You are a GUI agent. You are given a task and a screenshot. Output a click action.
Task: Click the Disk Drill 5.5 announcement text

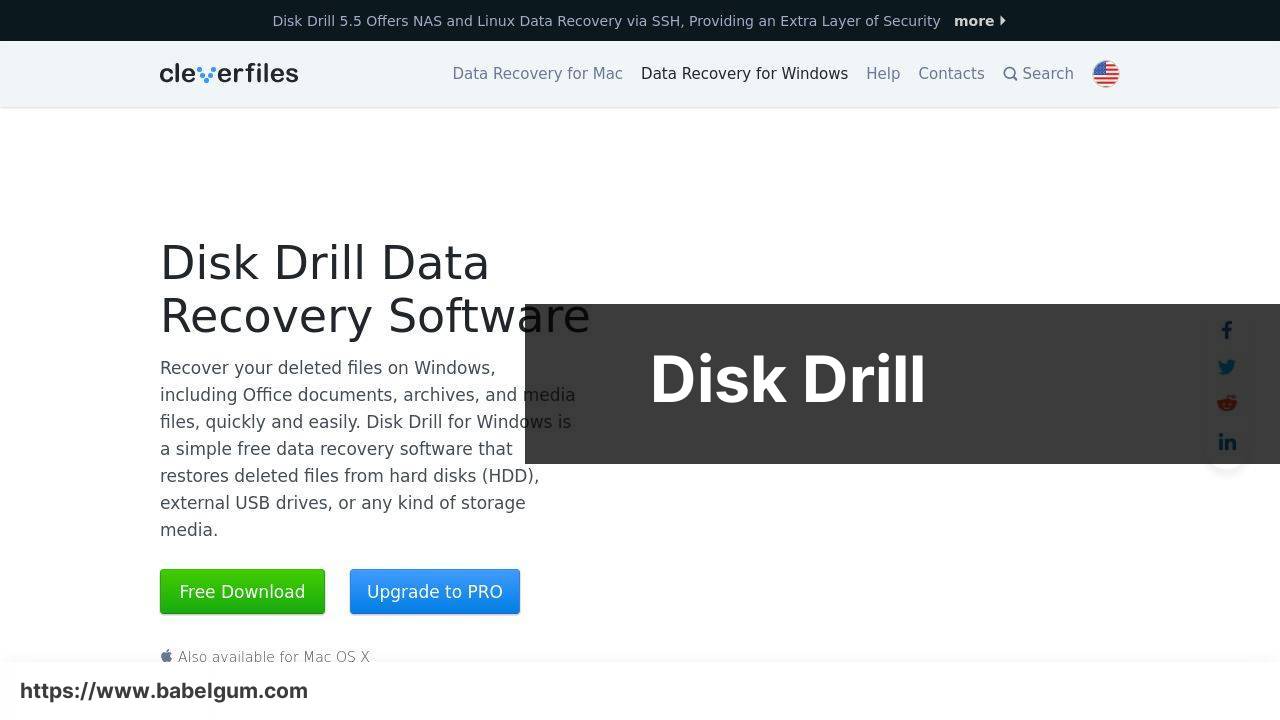point(606,21)
